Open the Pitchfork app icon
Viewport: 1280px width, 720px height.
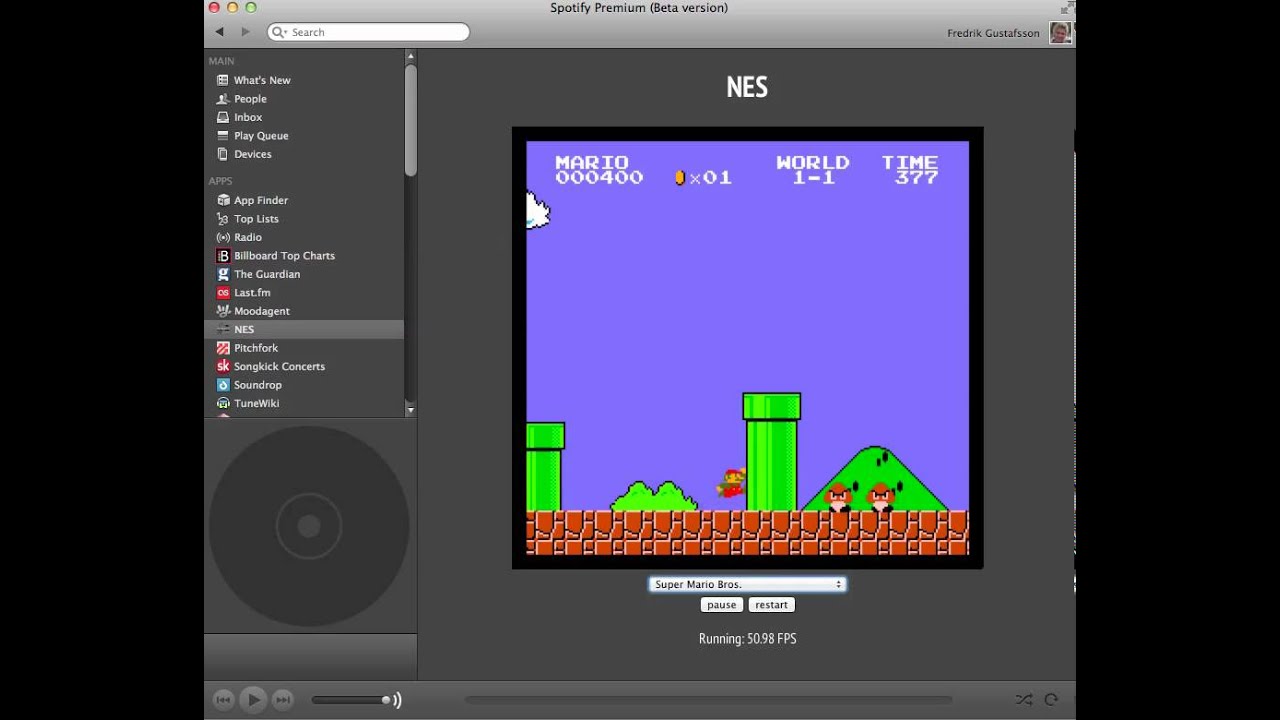[x=223, y=348]
